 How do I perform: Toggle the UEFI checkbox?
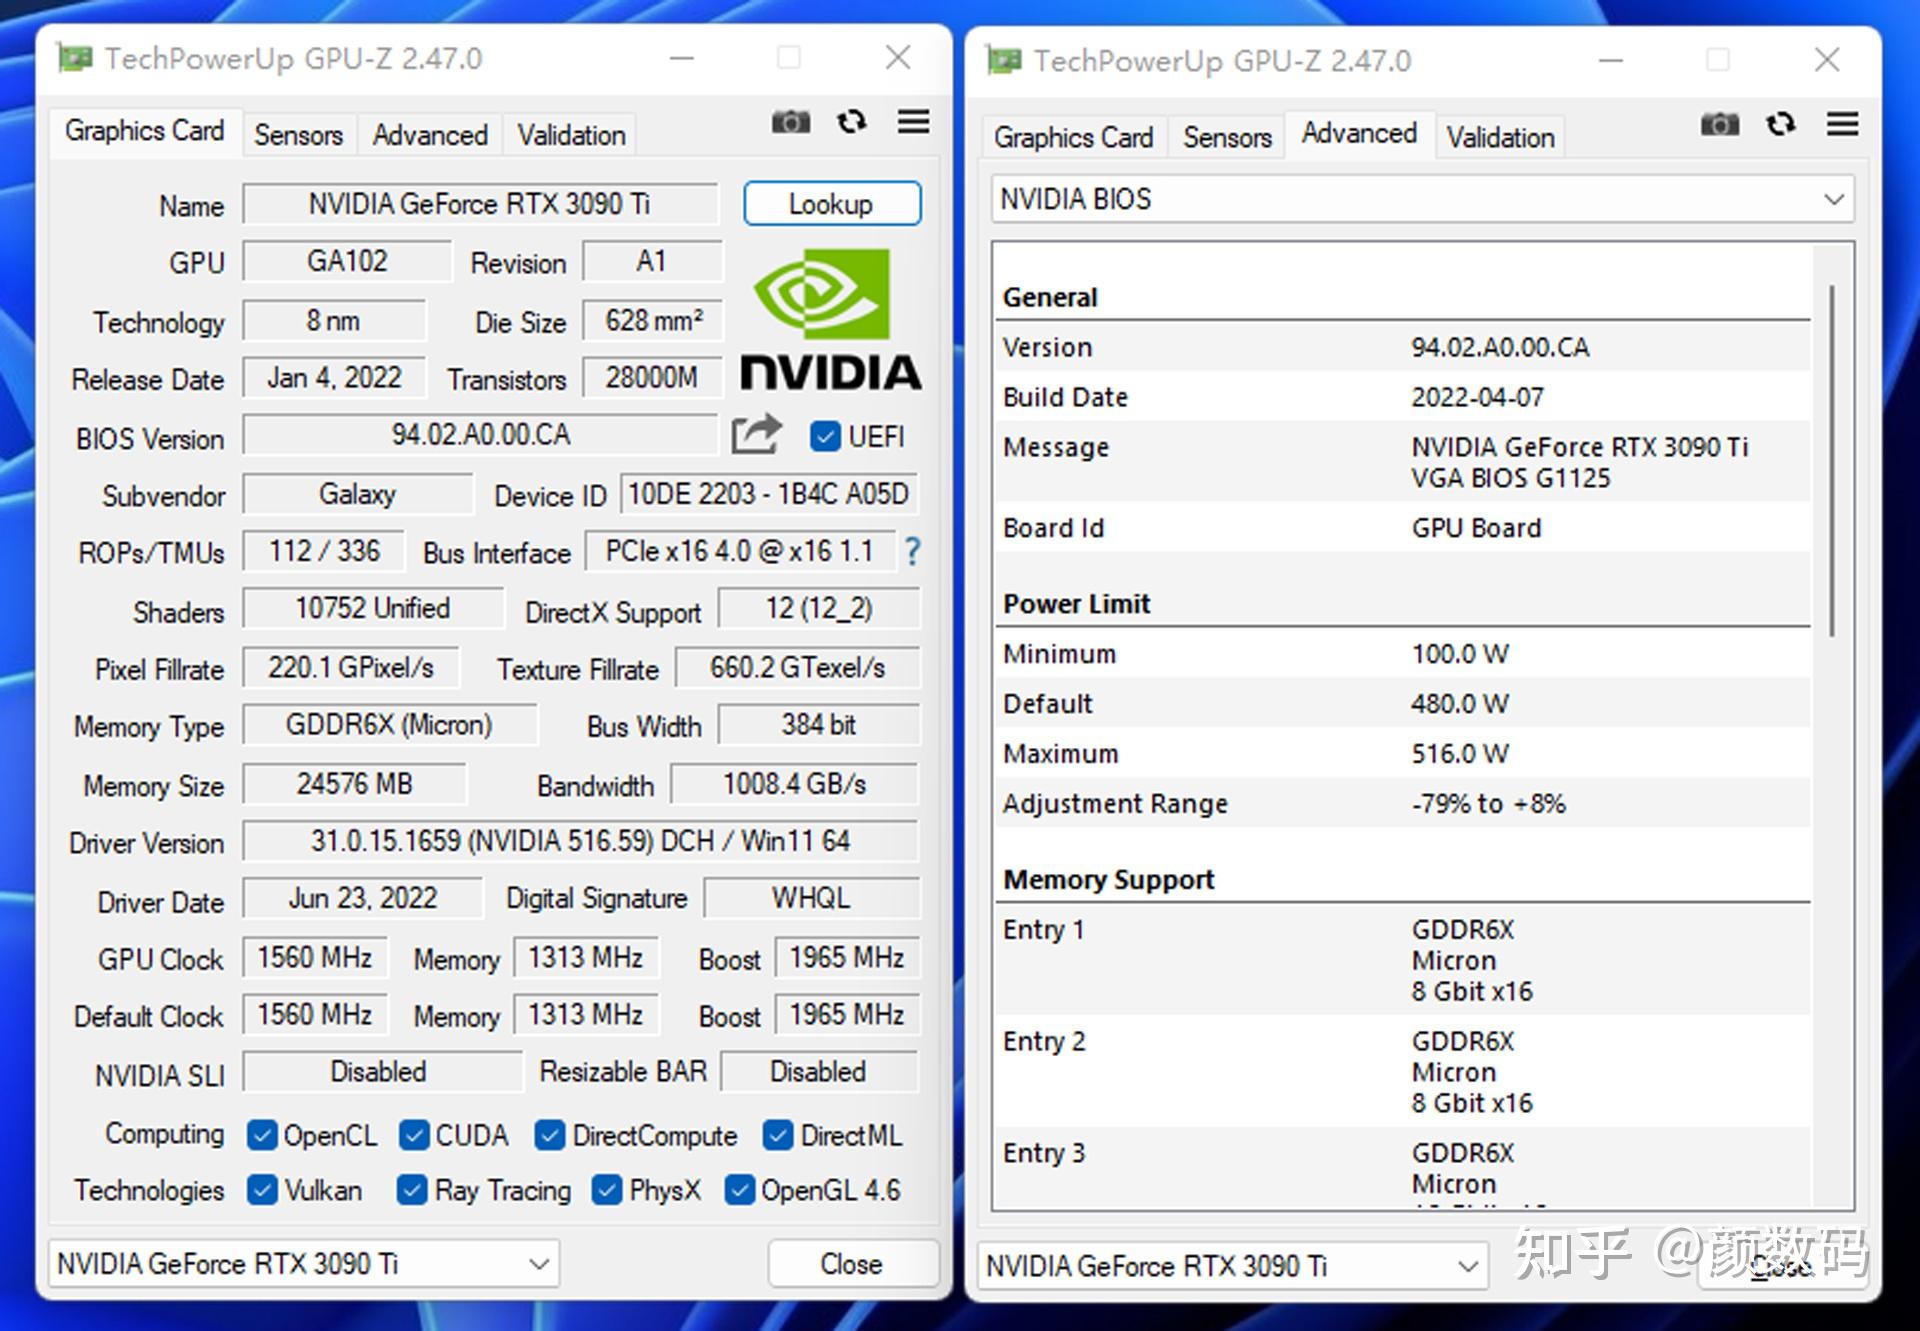pyautogui.click(x=825, y=436)
